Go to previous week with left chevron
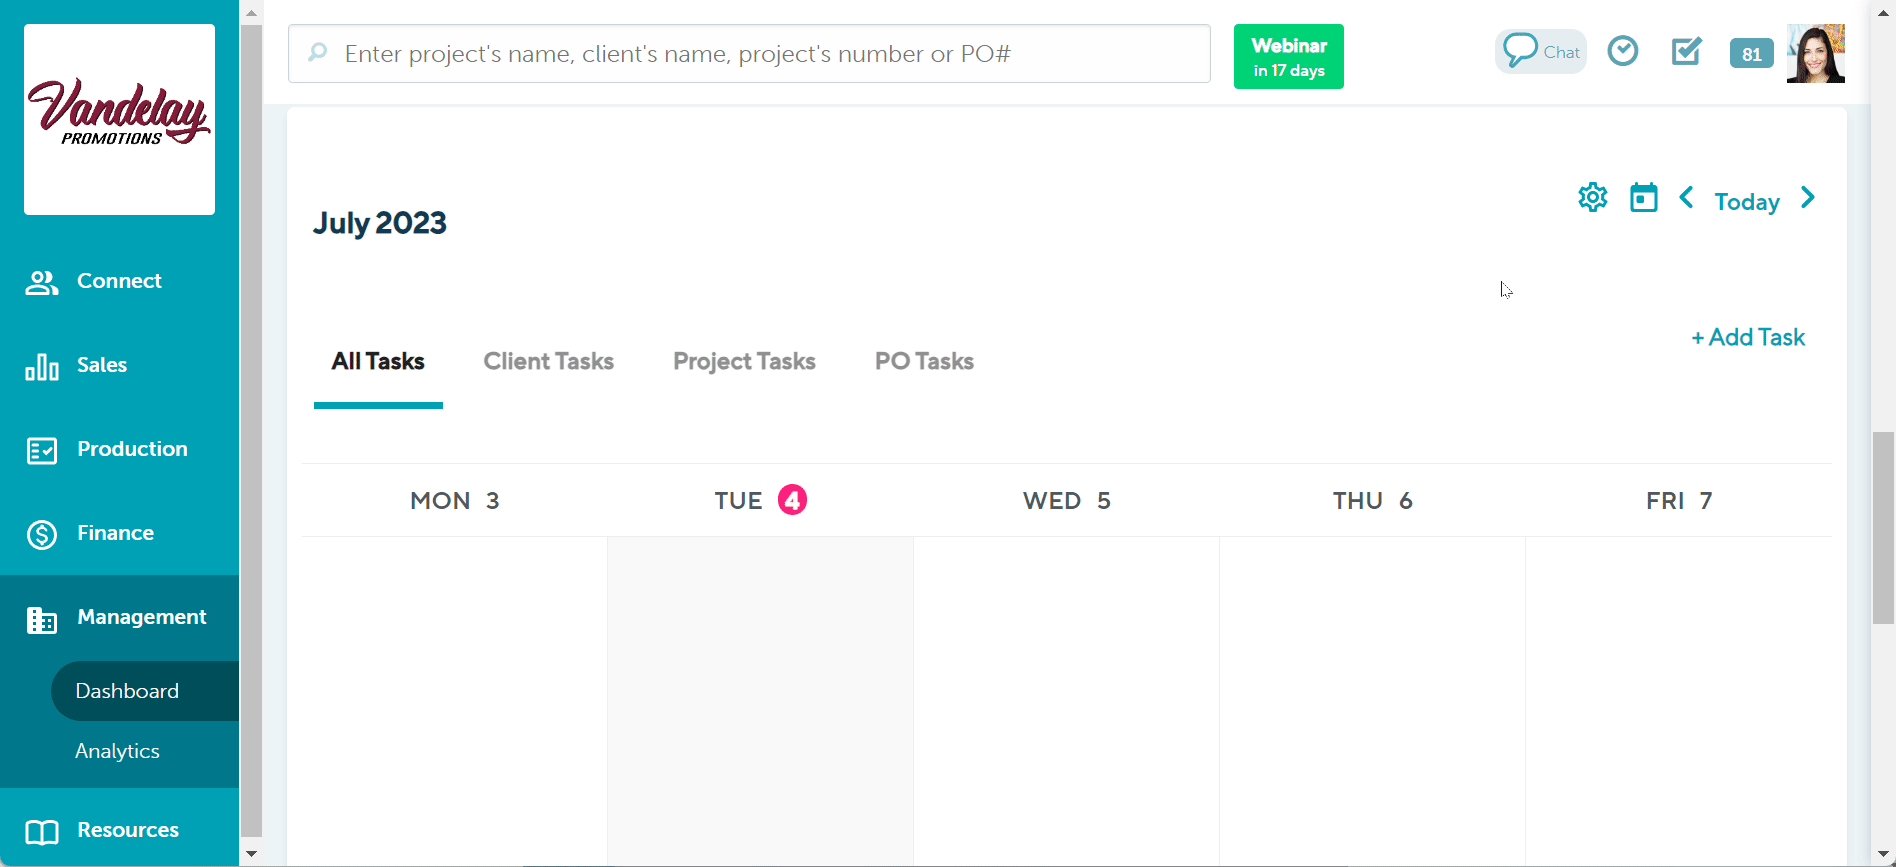This screenshot has height=867, width=1896. point(1686,198)
